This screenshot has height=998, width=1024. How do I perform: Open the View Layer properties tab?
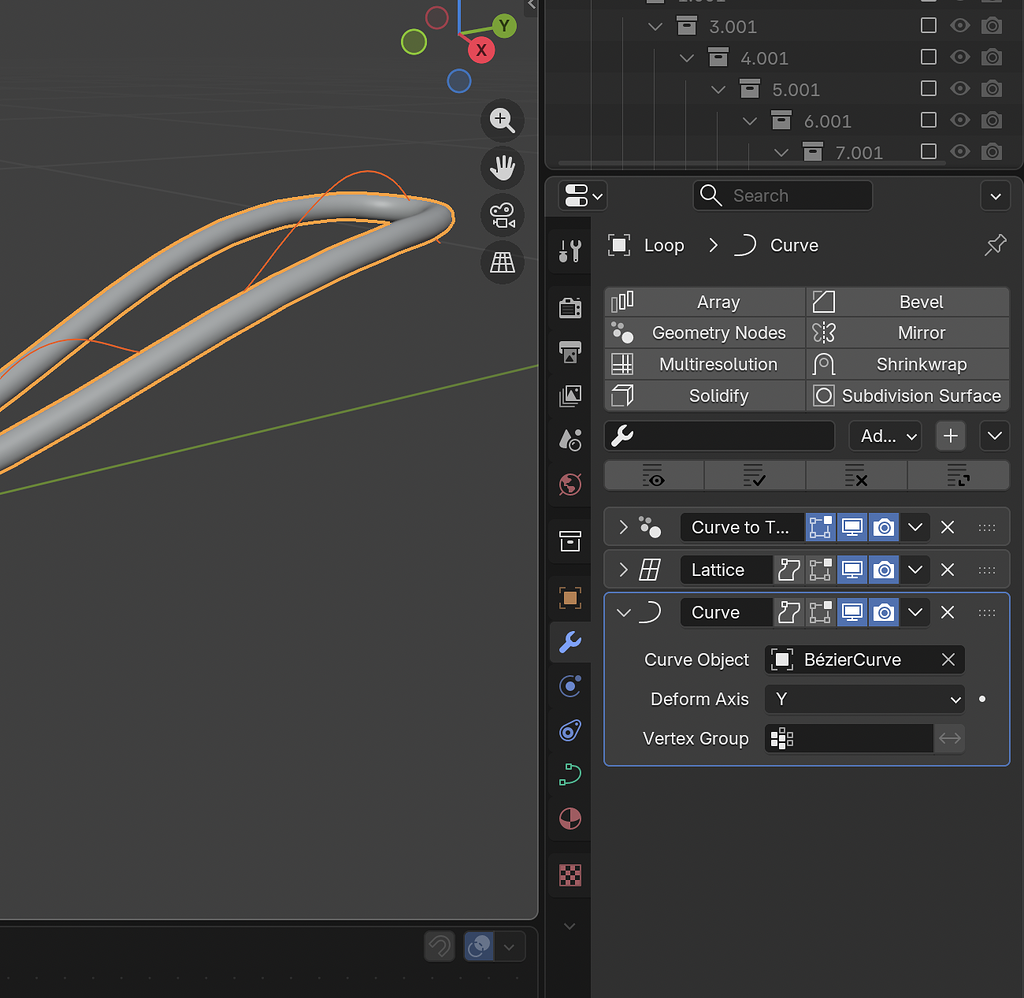point(570,396)
